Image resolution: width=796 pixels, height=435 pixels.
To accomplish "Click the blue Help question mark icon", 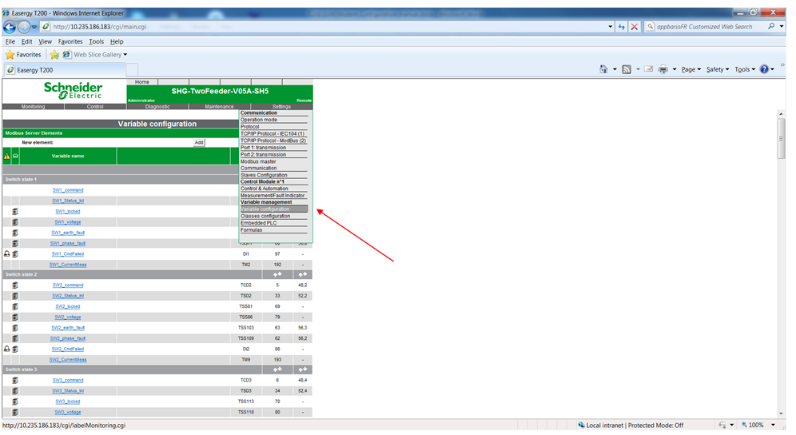I will coord(764,70).
